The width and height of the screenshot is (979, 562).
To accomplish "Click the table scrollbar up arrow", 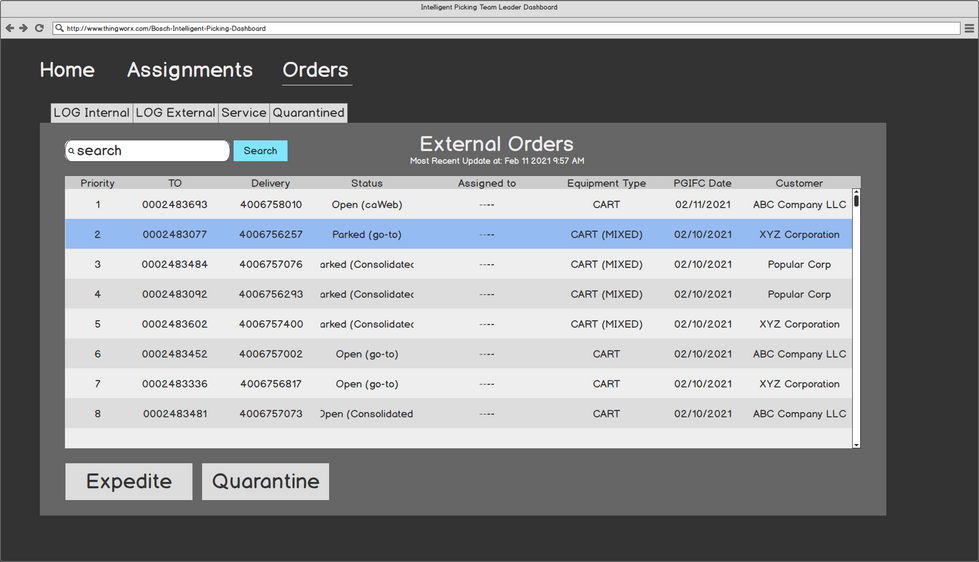I will tap(857, 192).
